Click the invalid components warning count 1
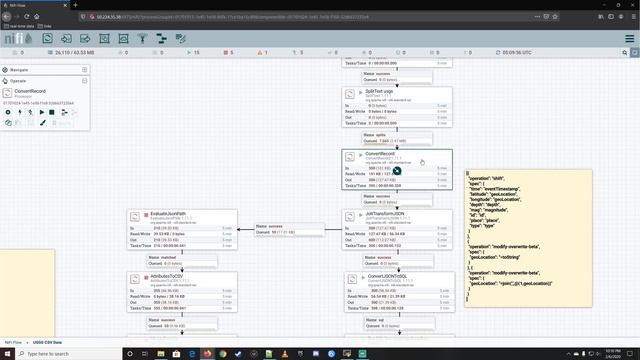 click(262, 53)
